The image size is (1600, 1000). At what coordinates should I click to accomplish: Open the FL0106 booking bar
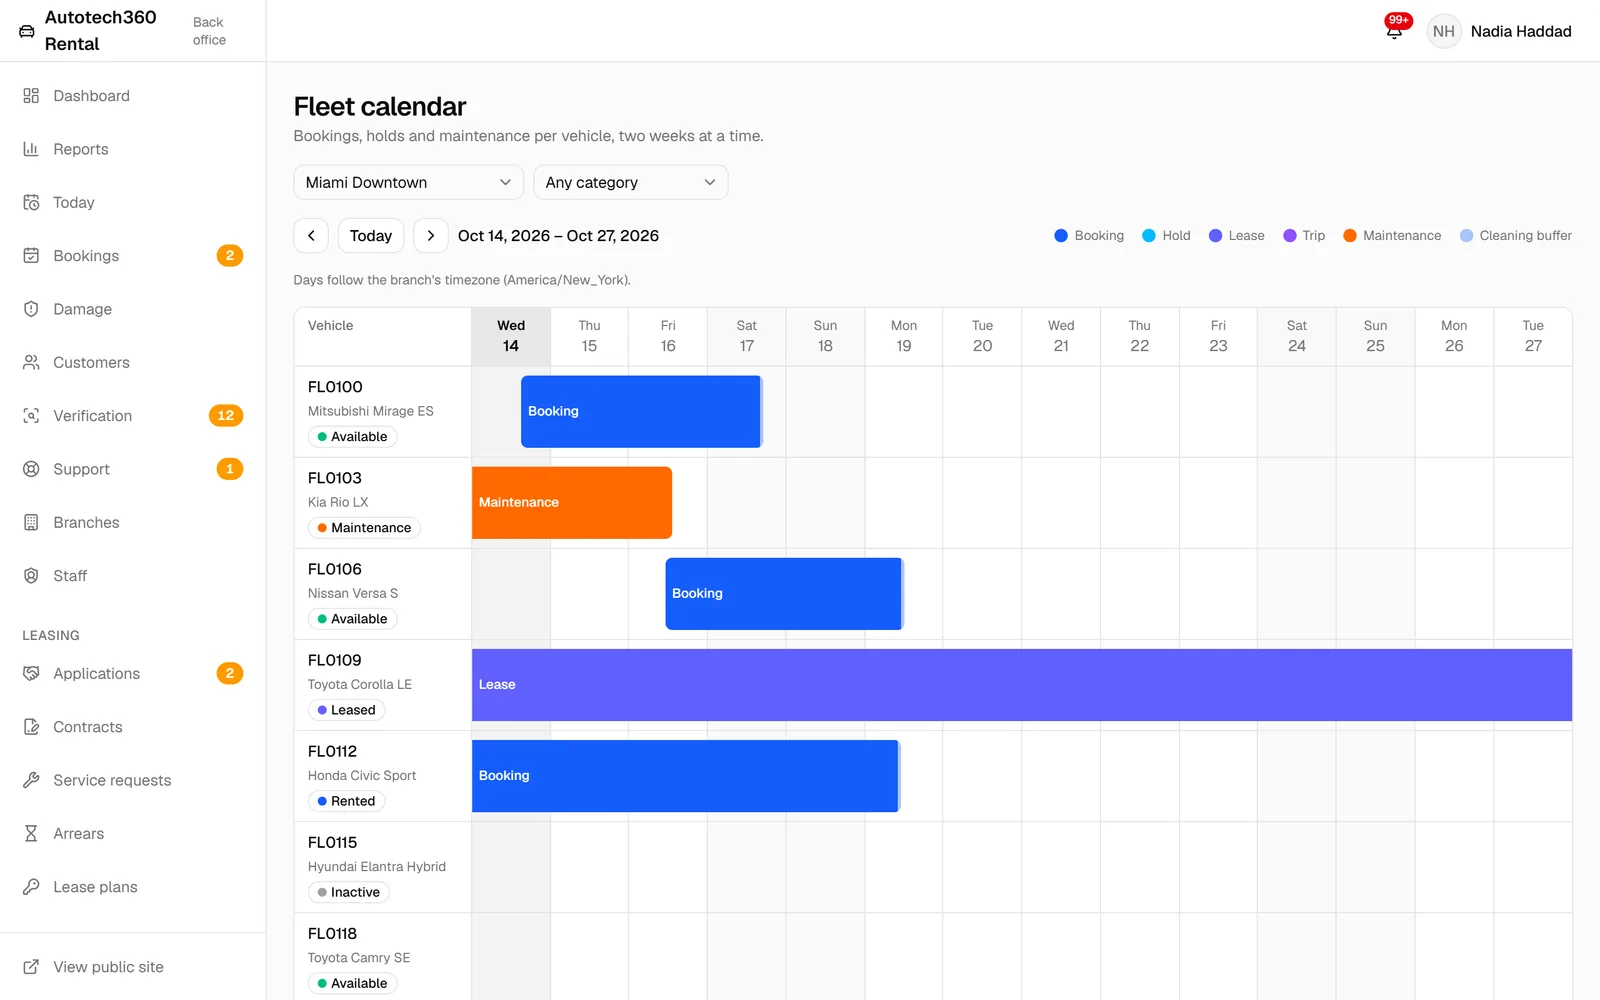point(784,593)
